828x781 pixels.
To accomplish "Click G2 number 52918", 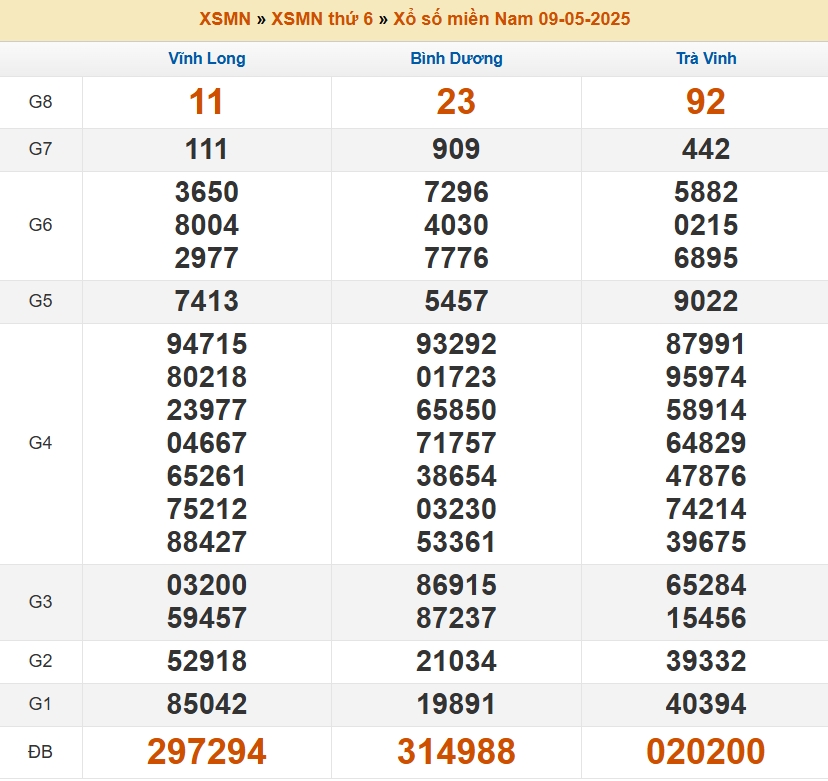I will point(206,661).
